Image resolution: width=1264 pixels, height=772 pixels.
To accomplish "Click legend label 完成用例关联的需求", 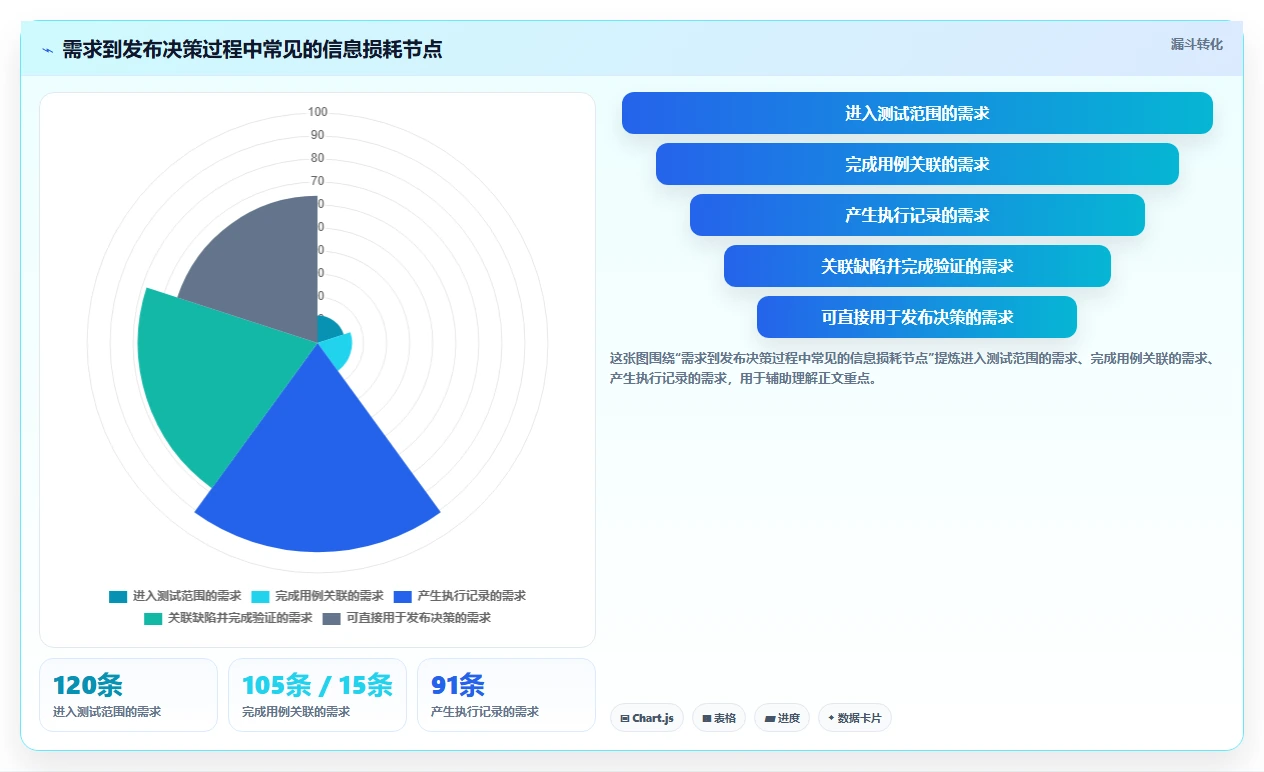I will coord(329,596).
